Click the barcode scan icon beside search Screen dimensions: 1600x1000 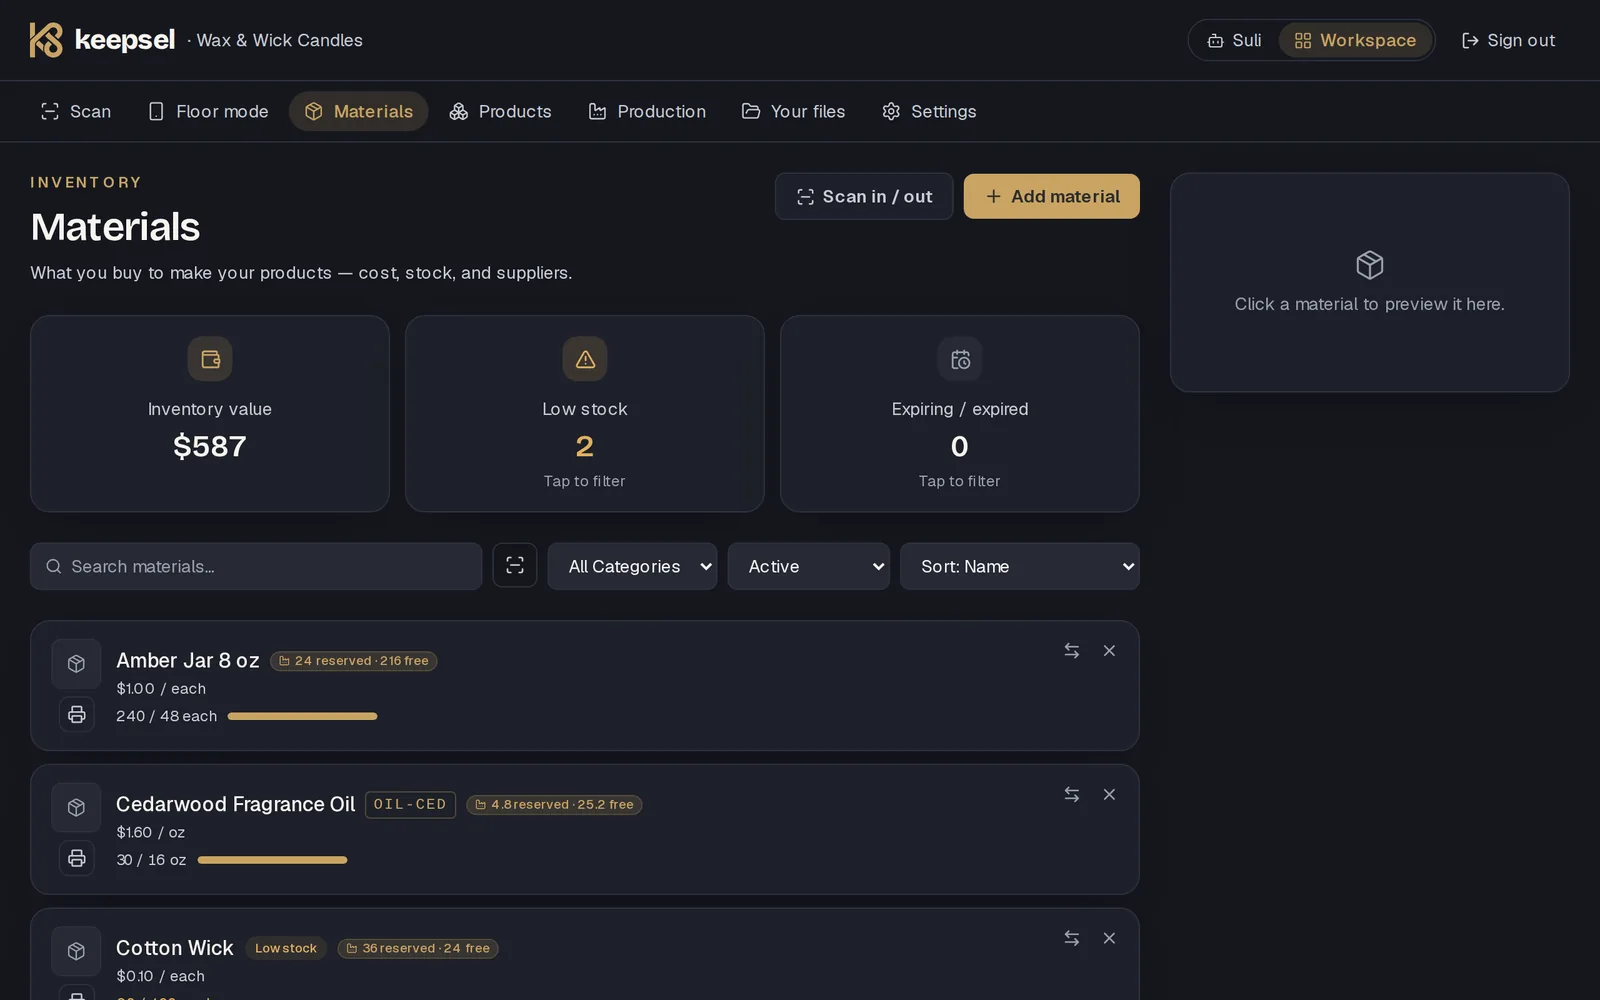515,566
